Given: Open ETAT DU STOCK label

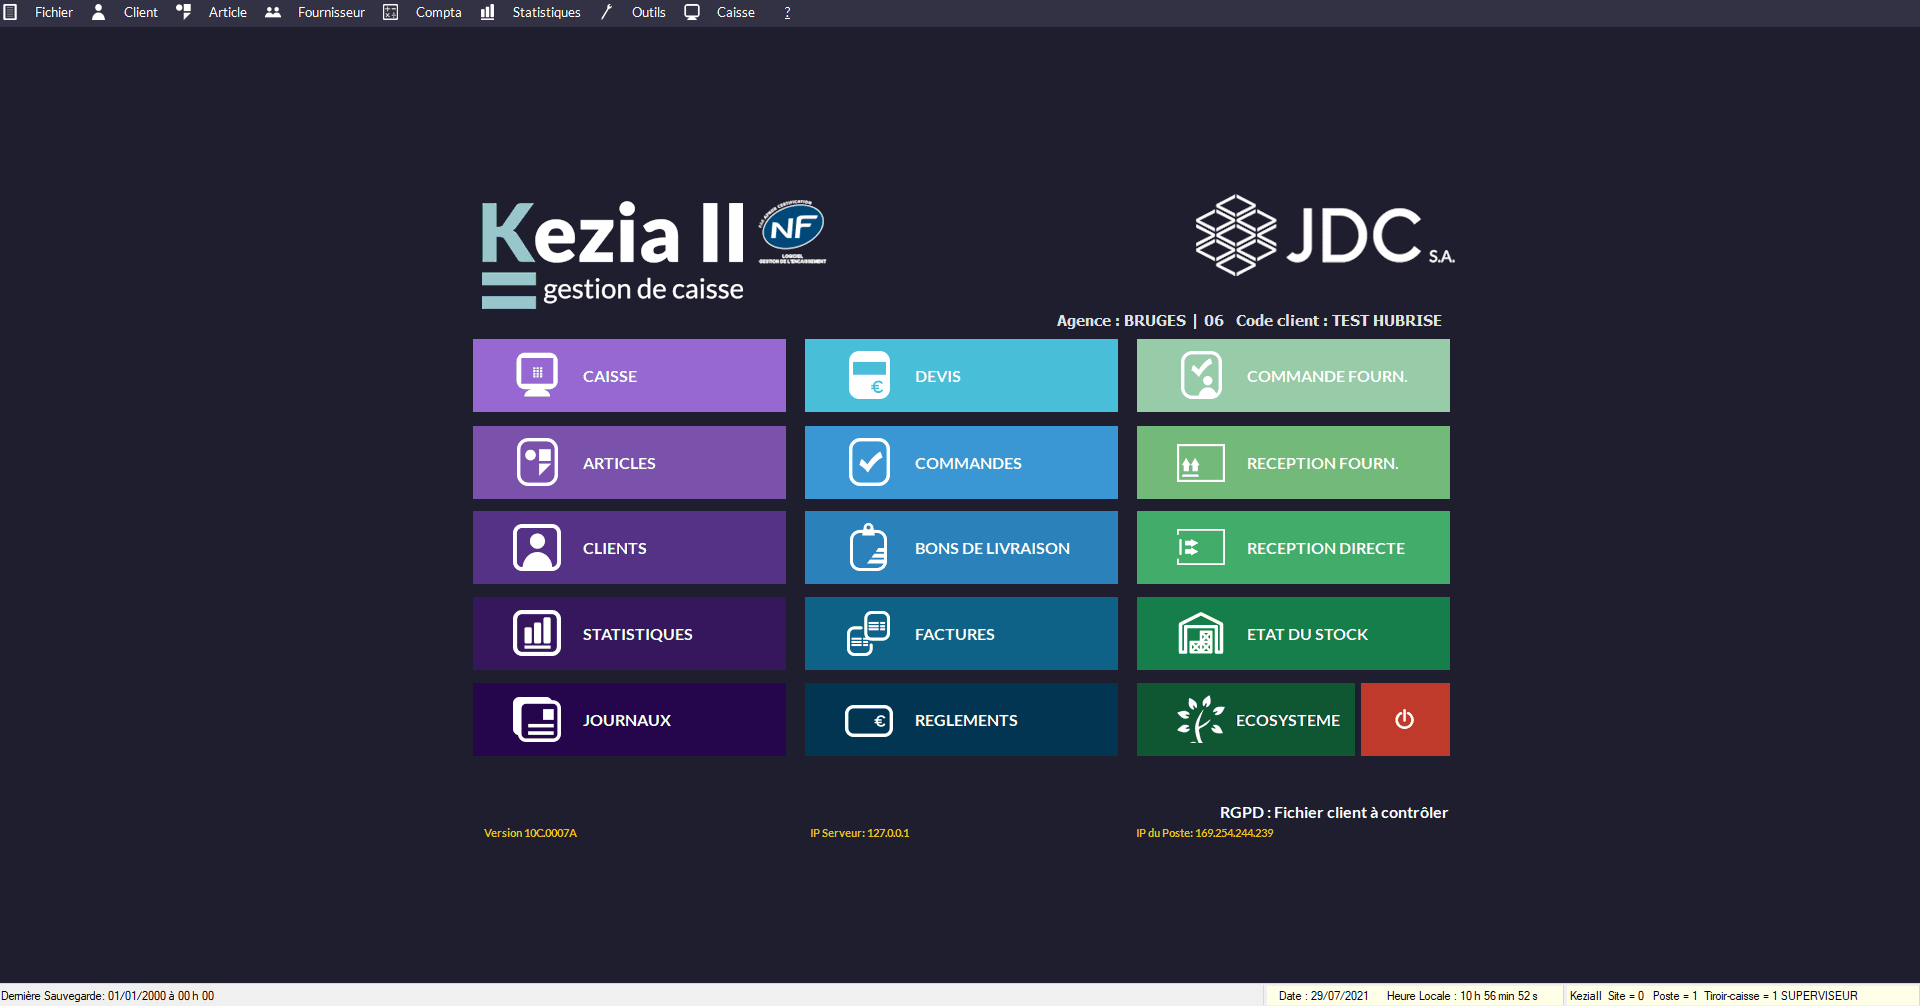Looking at the screenshot, I should click(1307, 634).
